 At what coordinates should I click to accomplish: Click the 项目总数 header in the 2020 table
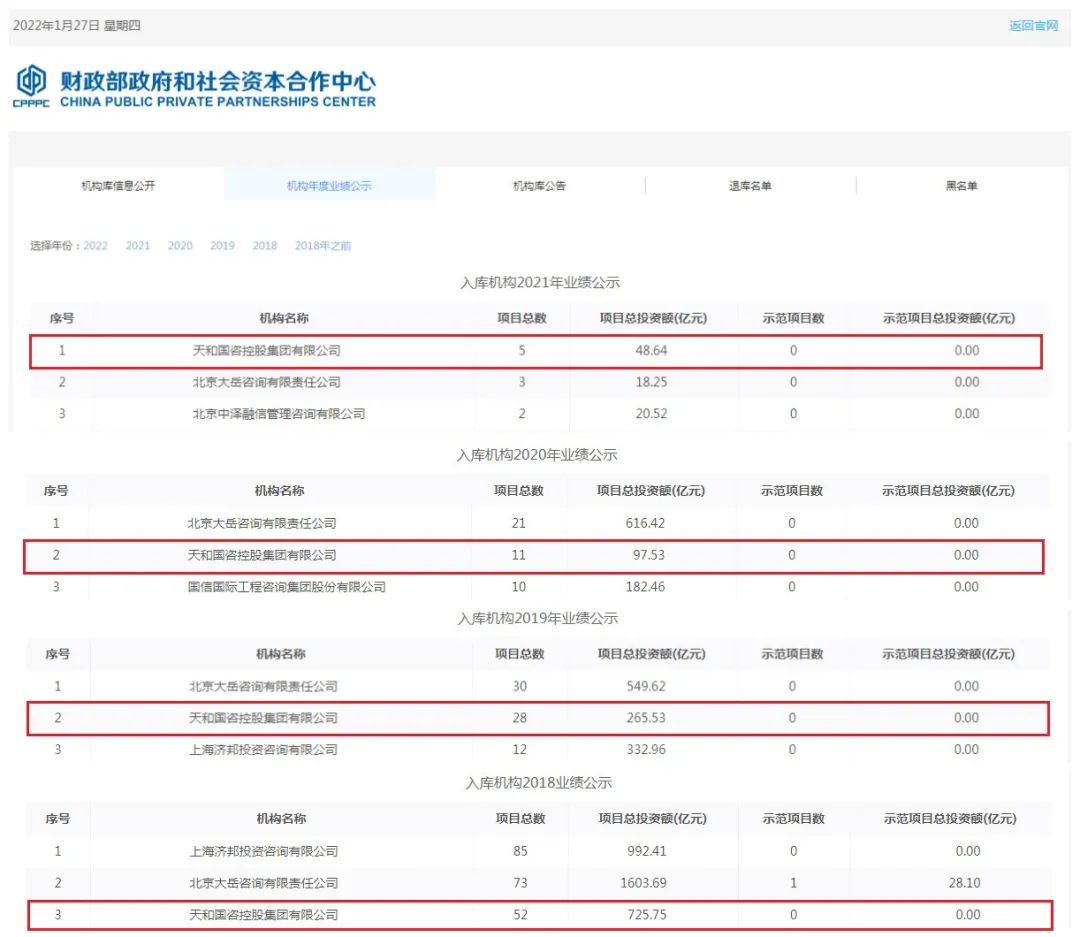(519, 491)
